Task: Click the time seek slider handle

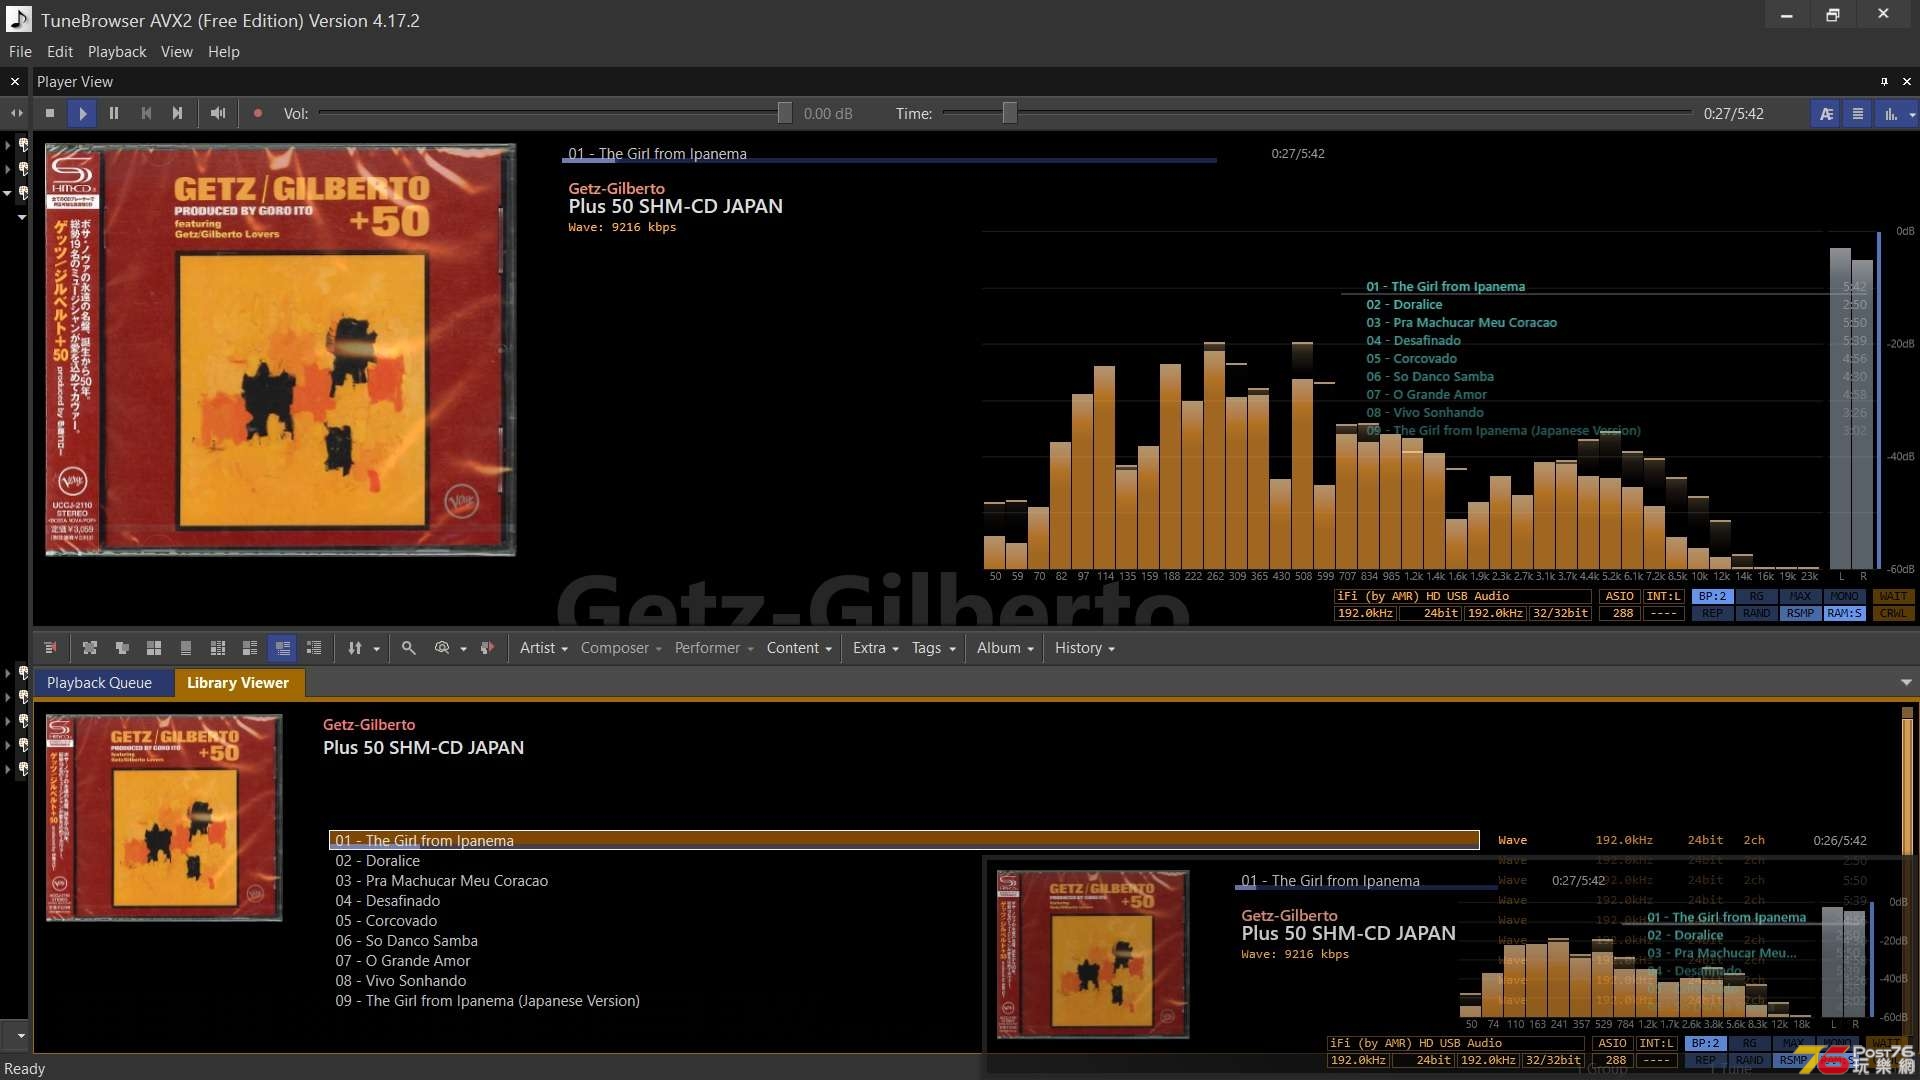Action: 1010,114
